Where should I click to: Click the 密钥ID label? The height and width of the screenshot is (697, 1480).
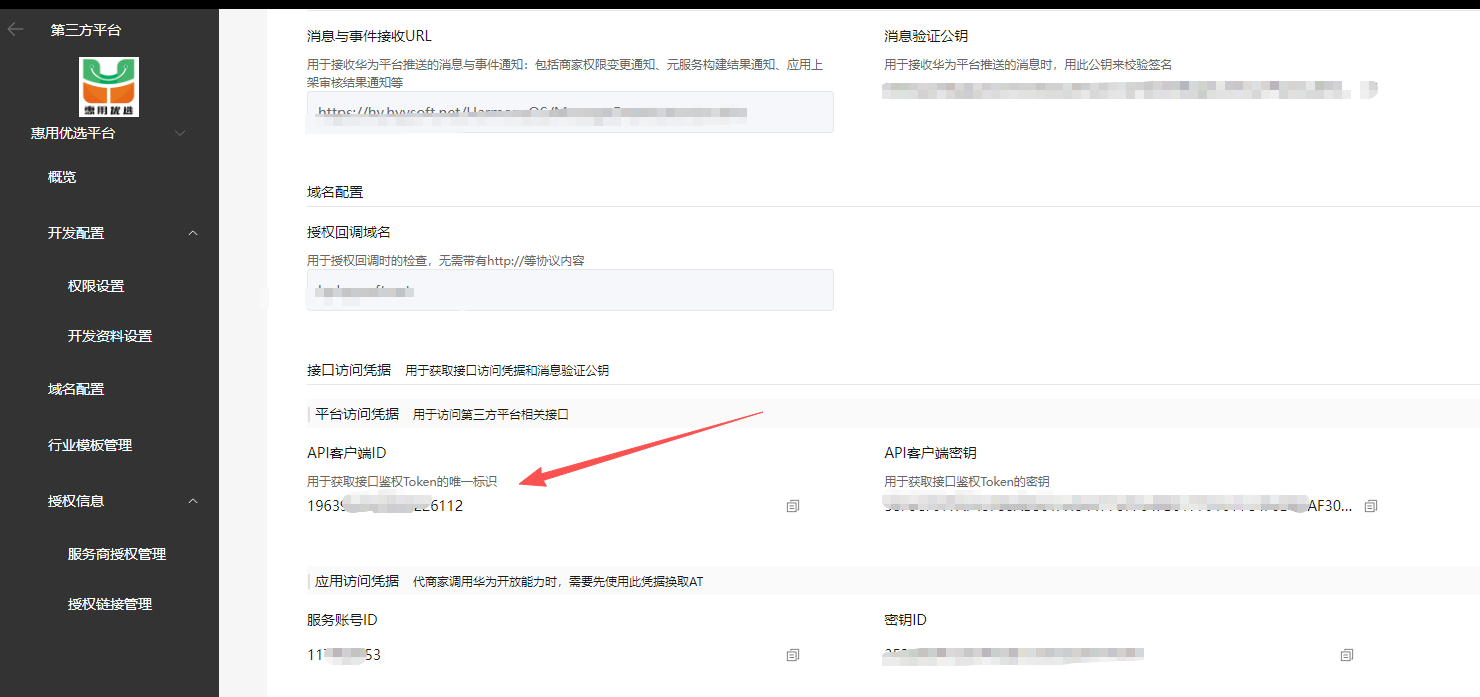click(906, 620)
